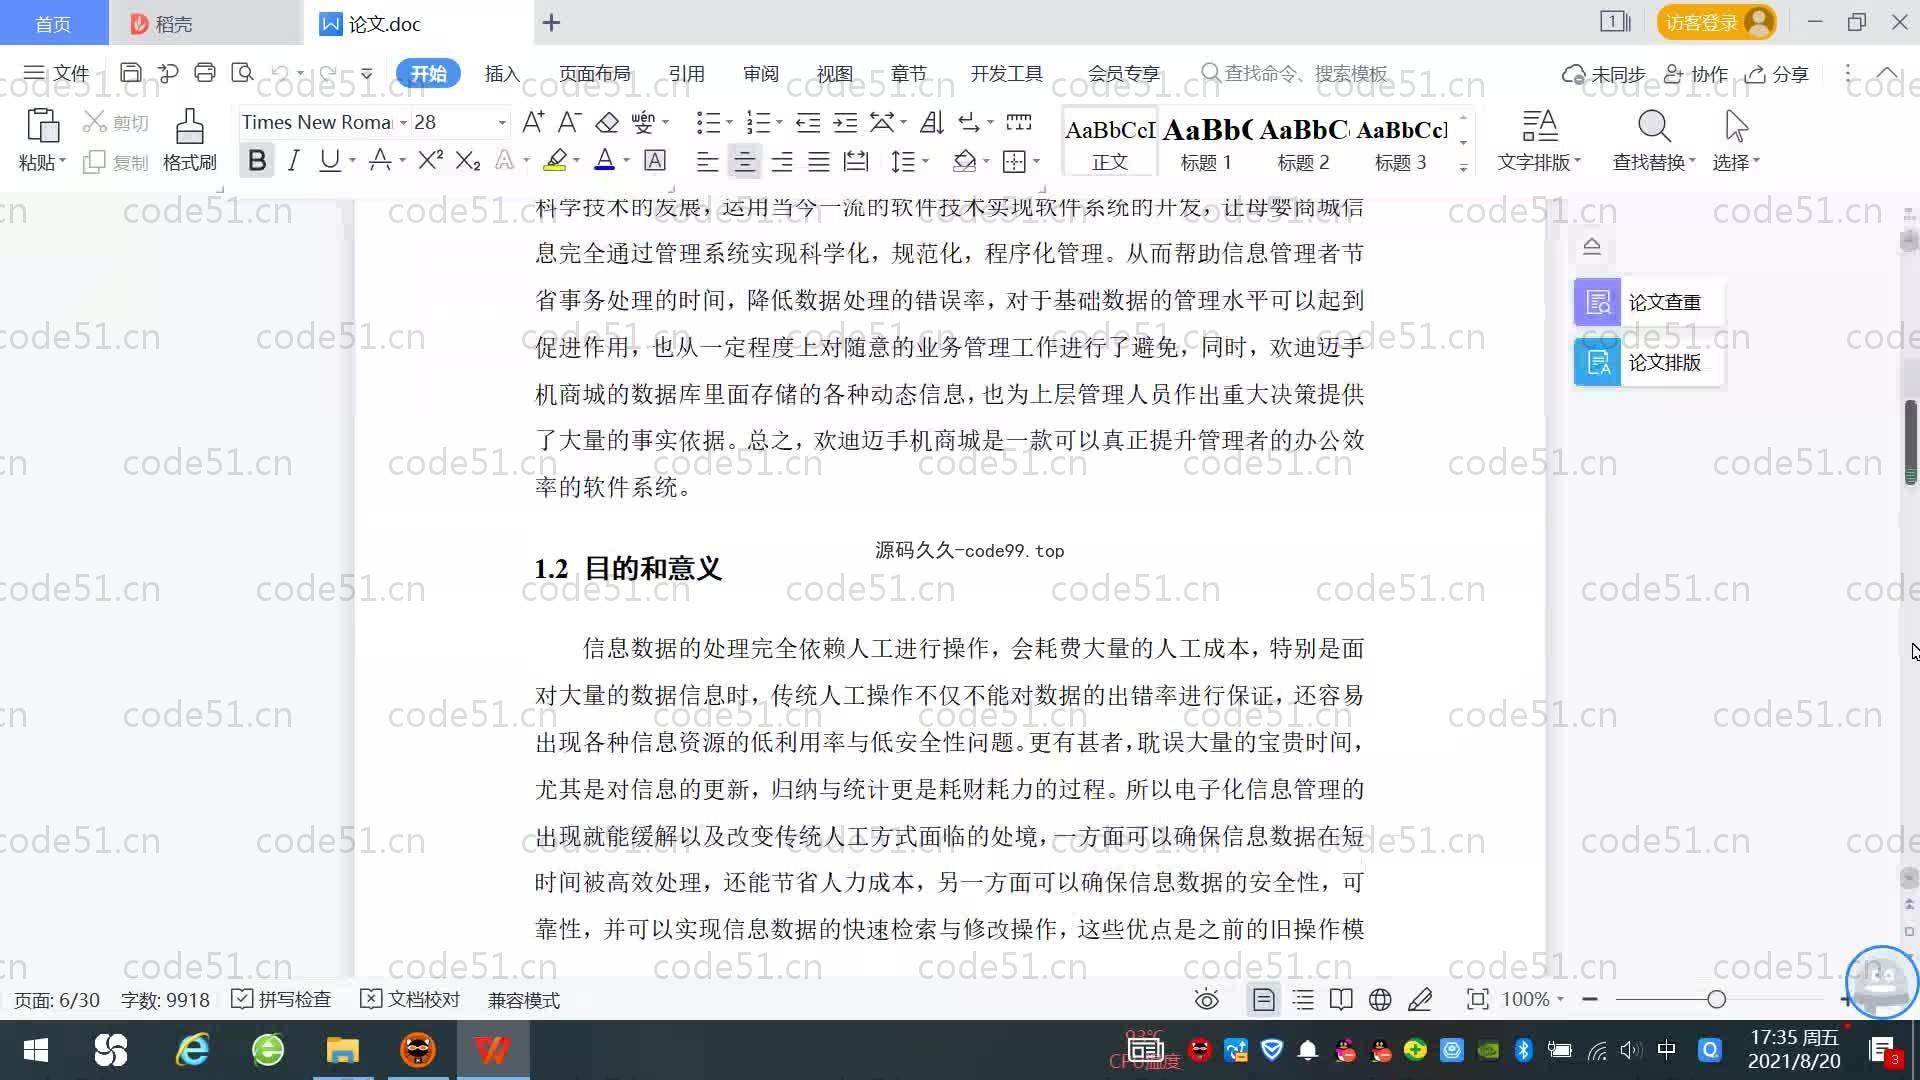Expand the line spacing dropdown
This screenshot has width=1920, height=1080.
[926, 161]
